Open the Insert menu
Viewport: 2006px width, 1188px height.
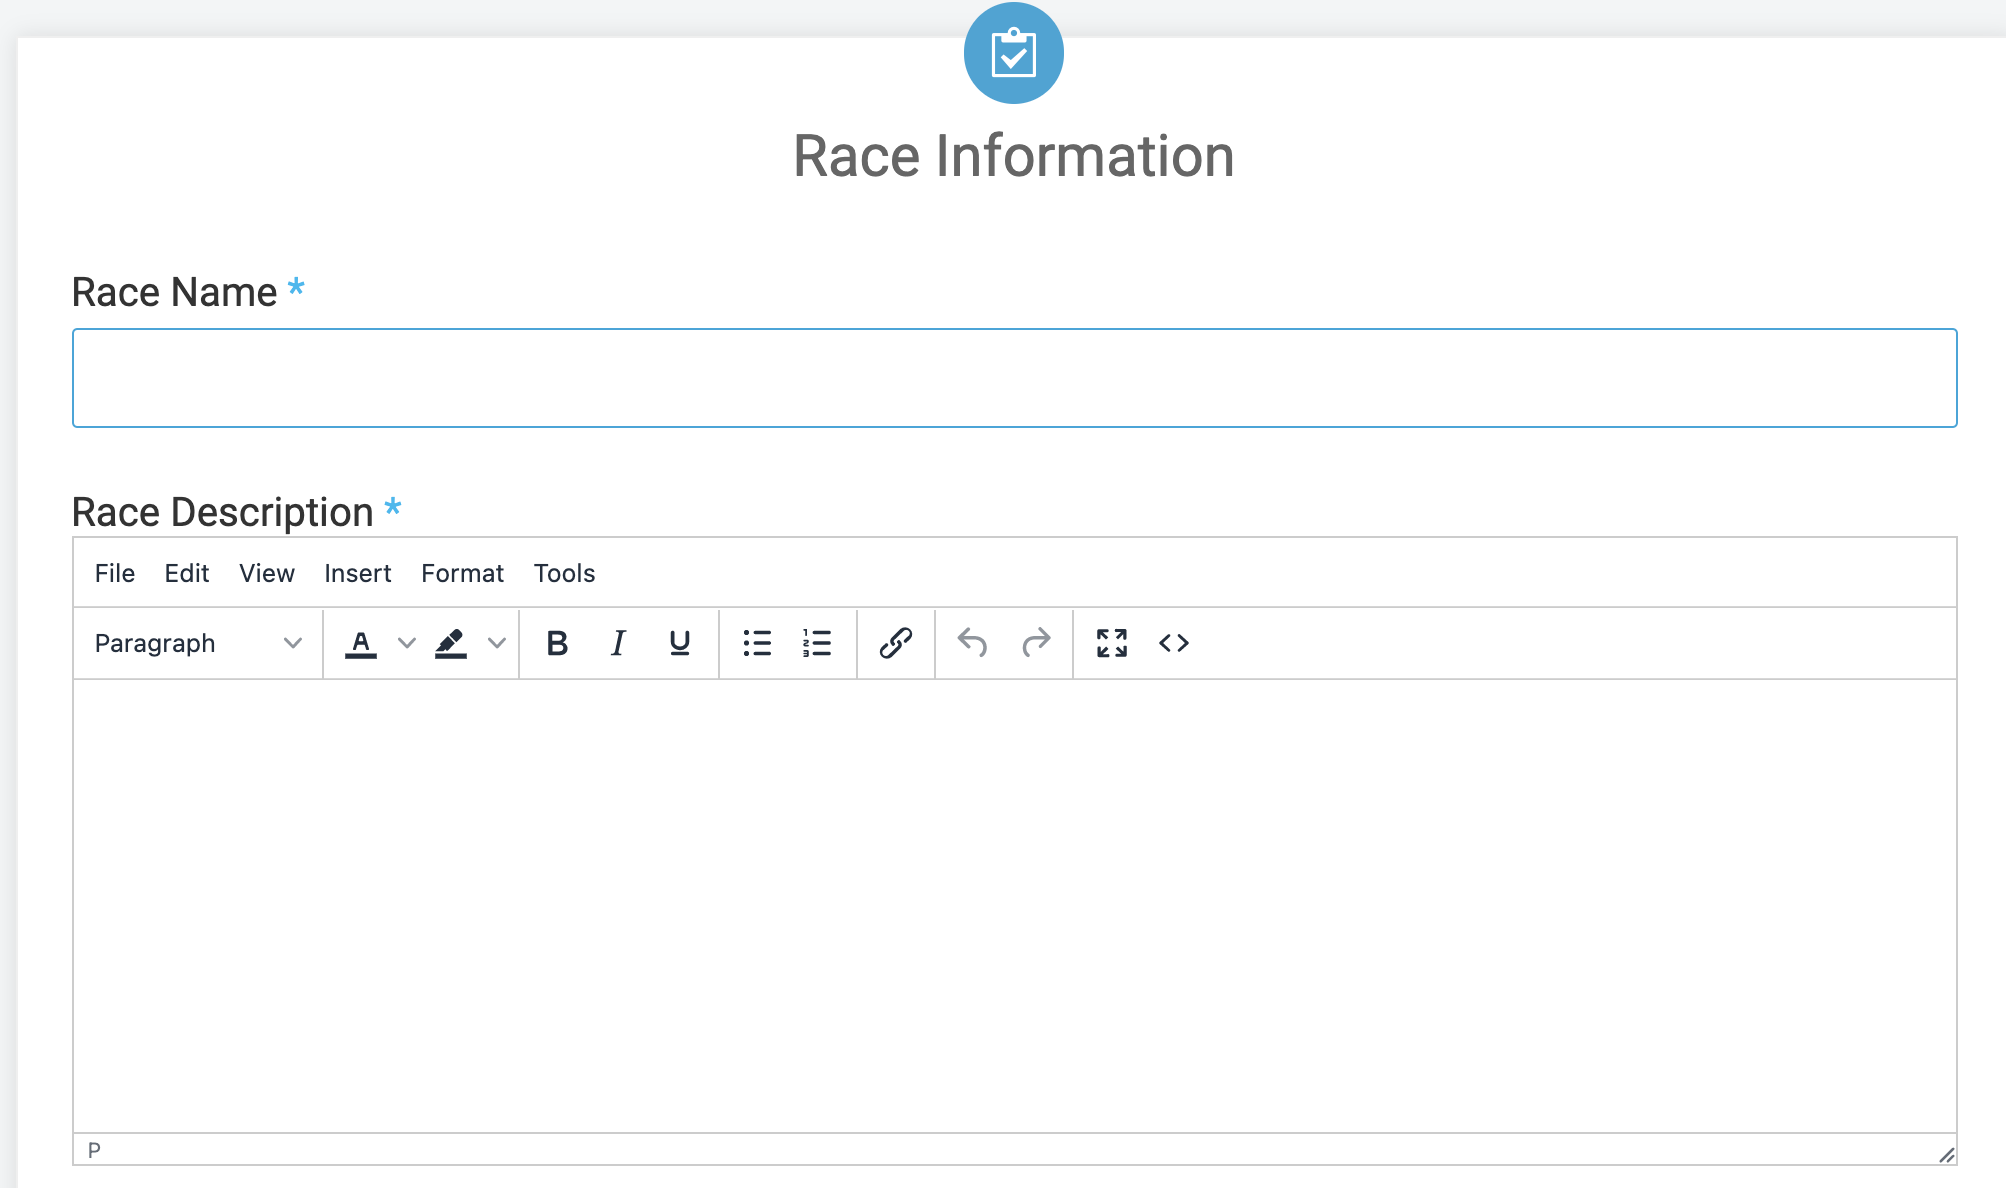(x=357, y=573)
